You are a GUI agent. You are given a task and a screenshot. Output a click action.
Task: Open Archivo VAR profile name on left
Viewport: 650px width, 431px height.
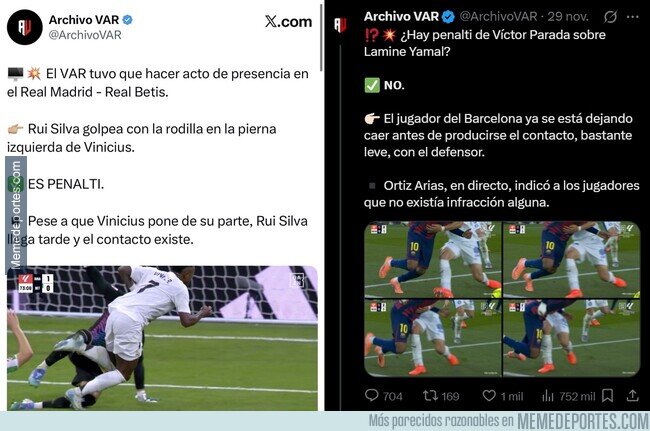(x=84, y=19)
